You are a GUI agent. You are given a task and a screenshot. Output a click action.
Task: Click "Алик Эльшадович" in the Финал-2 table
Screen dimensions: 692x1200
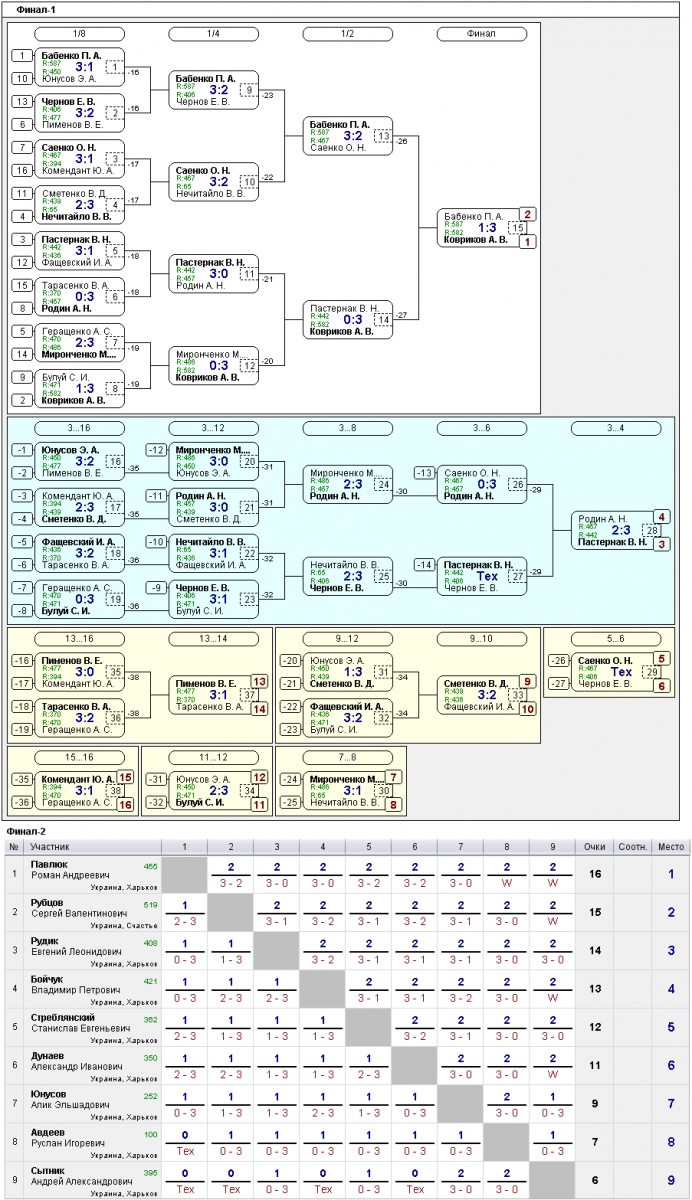pos(71,1106)
